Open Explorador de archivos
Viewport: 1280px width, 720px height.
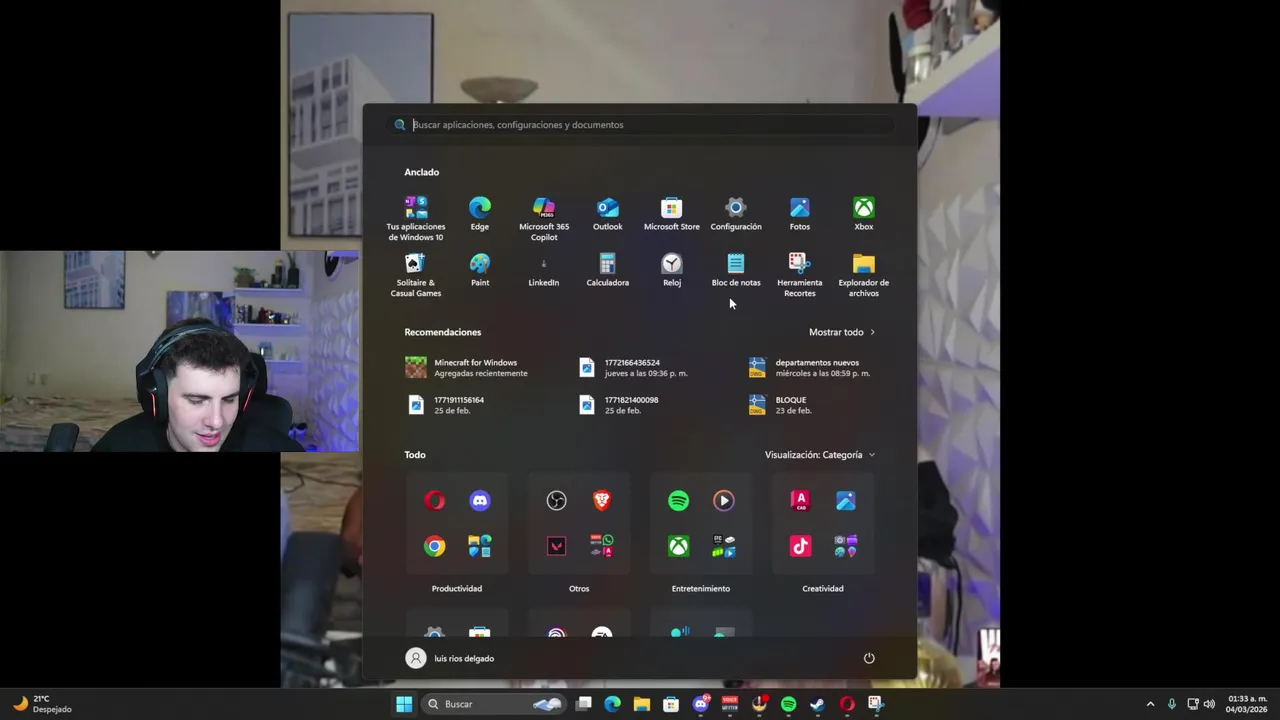coord(864,275)
